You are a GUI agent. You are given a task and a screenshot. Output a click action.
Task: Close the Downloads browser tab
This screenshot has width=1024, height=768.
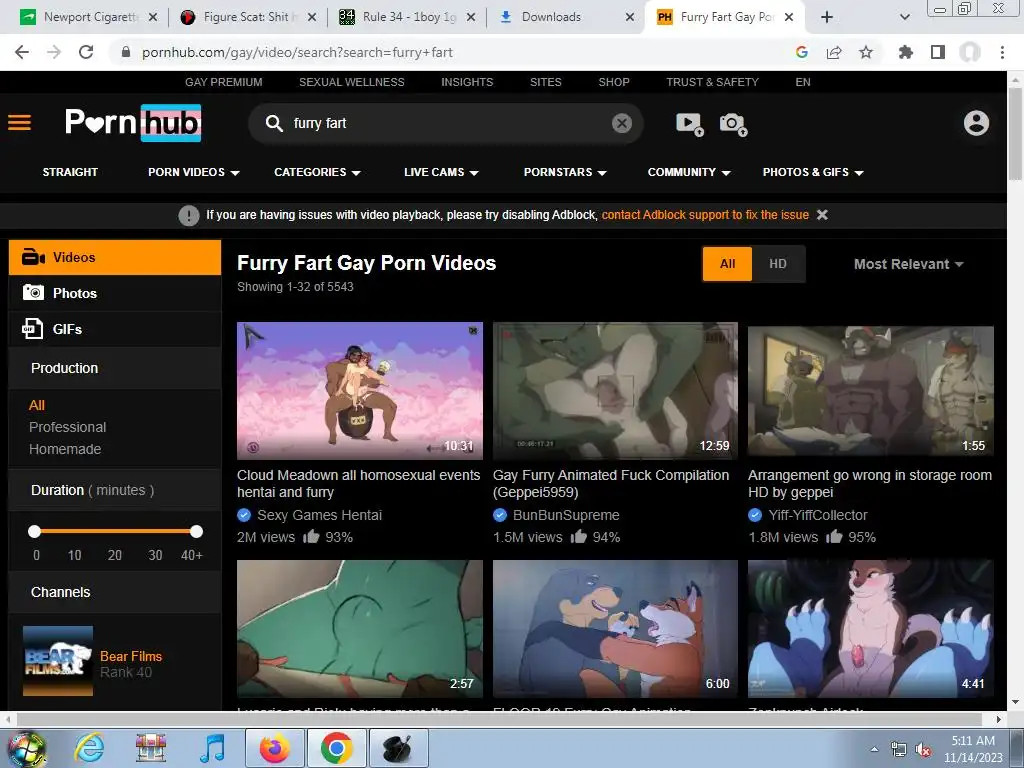630,17
